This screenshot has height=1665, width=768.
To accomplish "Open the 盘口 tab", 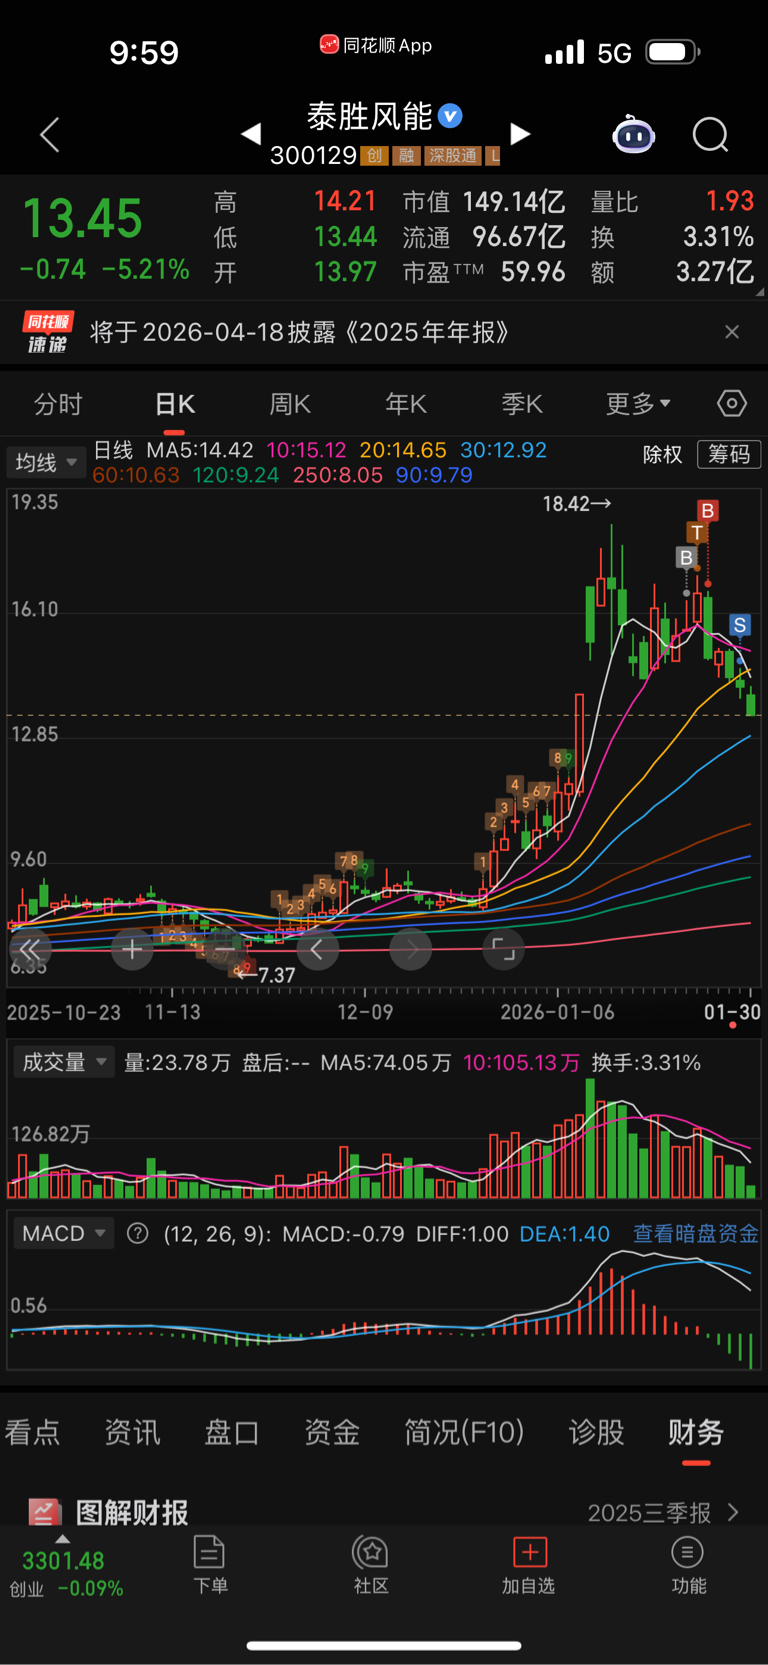I will [232, 1432].
